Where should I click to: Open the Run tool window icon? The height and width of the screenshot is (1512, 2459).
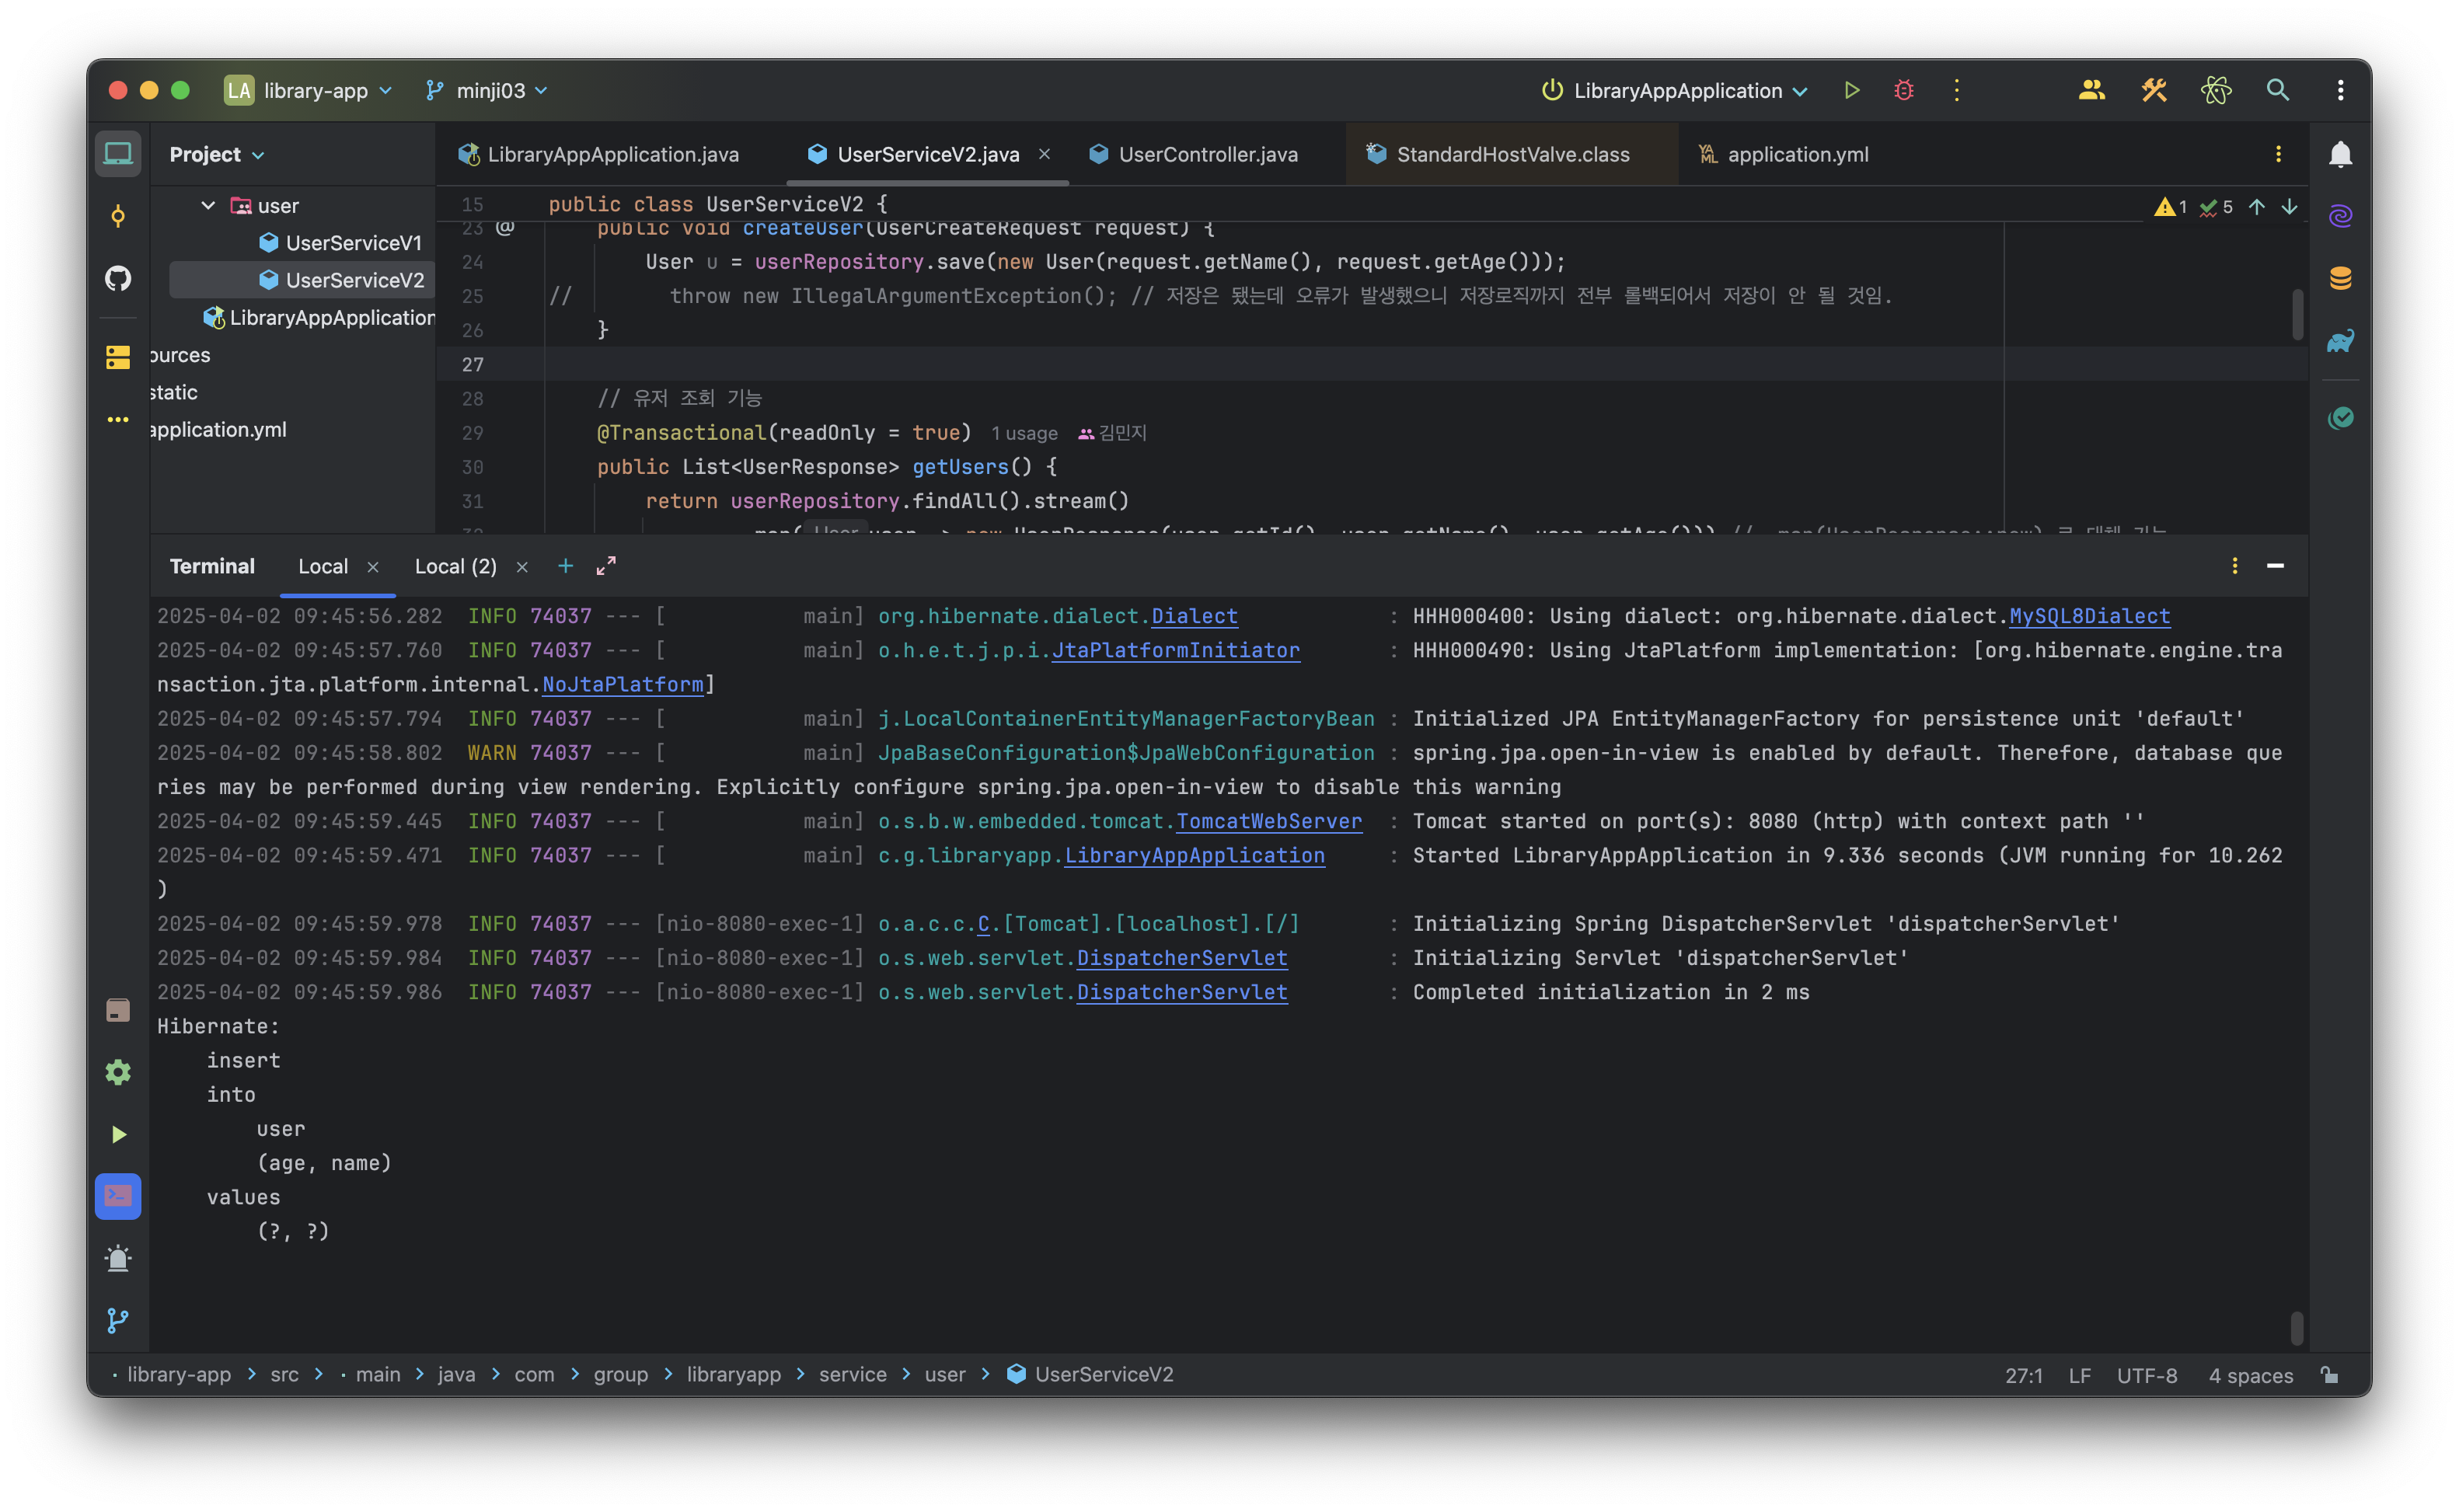[118, 1134]
